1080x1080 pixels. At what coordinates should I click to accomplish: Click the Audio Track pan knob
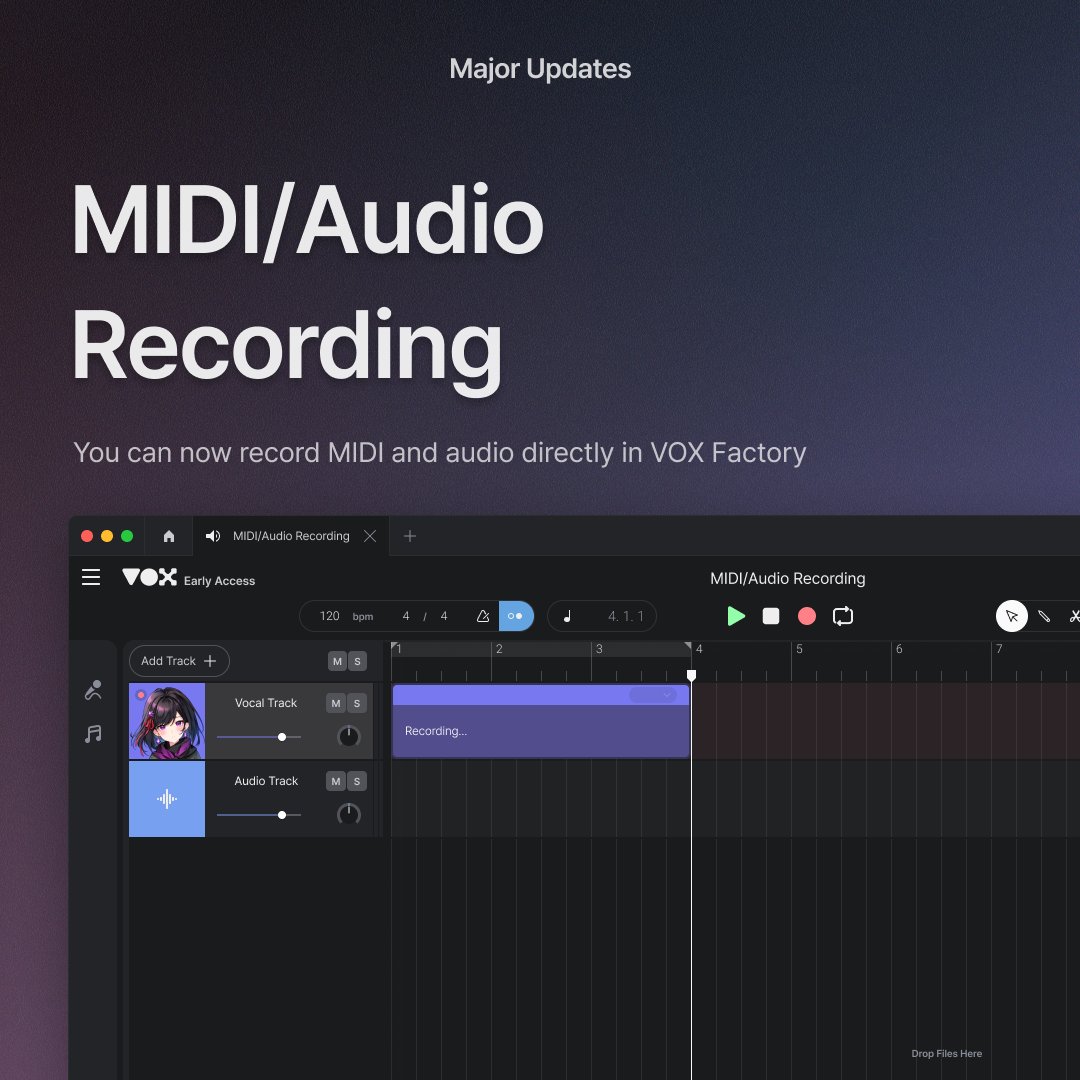(x=349, y=814)
